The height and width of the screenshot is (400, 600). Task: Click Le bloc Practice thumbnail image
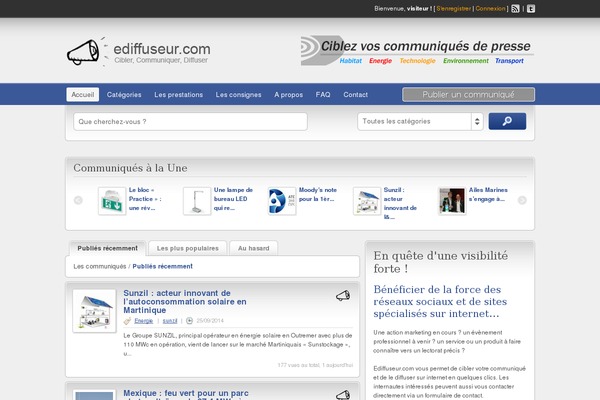click(x=112, y=201)
